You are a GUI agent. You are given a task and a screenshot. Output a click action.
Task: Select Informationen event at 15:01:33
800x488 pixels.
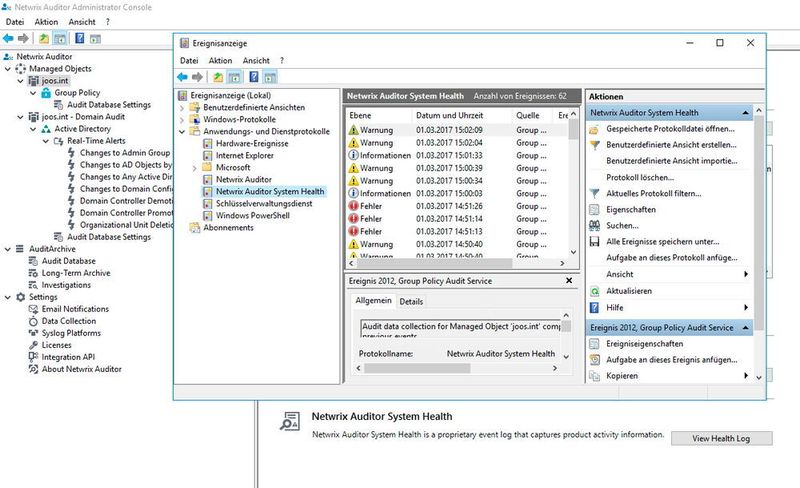457,155
